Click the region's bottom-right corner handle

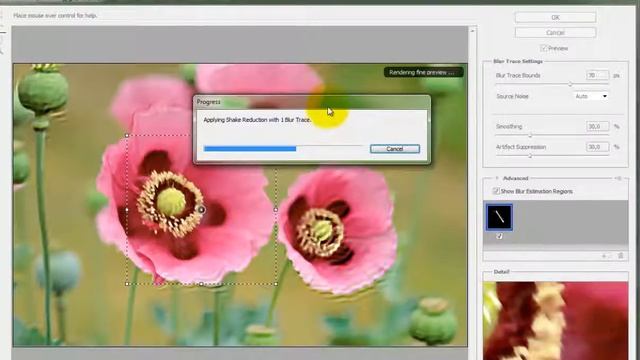pyautogui.click(x=276, y=284)
